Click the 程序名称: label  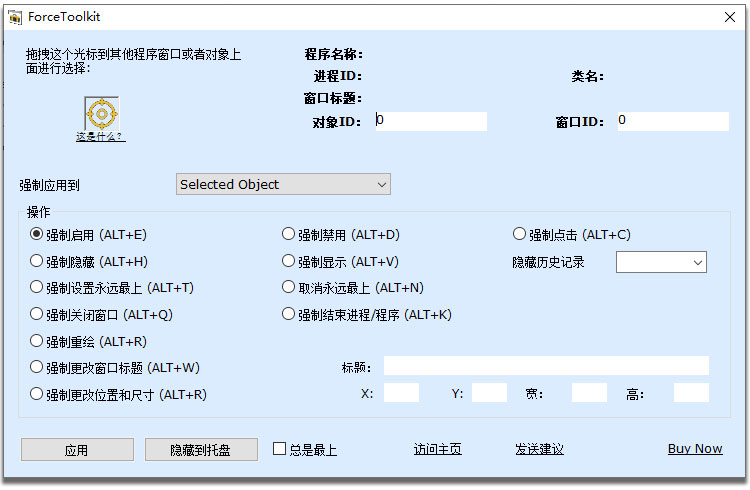[x=333, y=54]
